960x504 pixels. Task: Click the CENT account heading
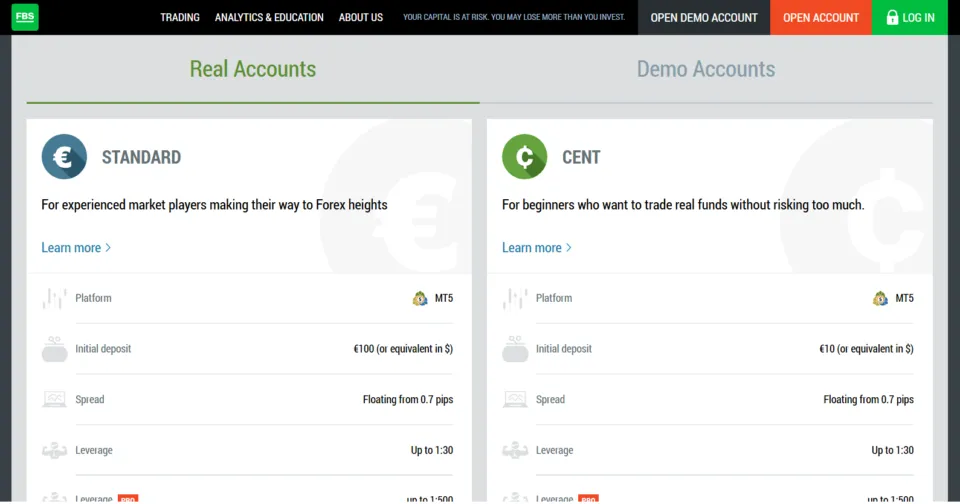pos(581,157)
